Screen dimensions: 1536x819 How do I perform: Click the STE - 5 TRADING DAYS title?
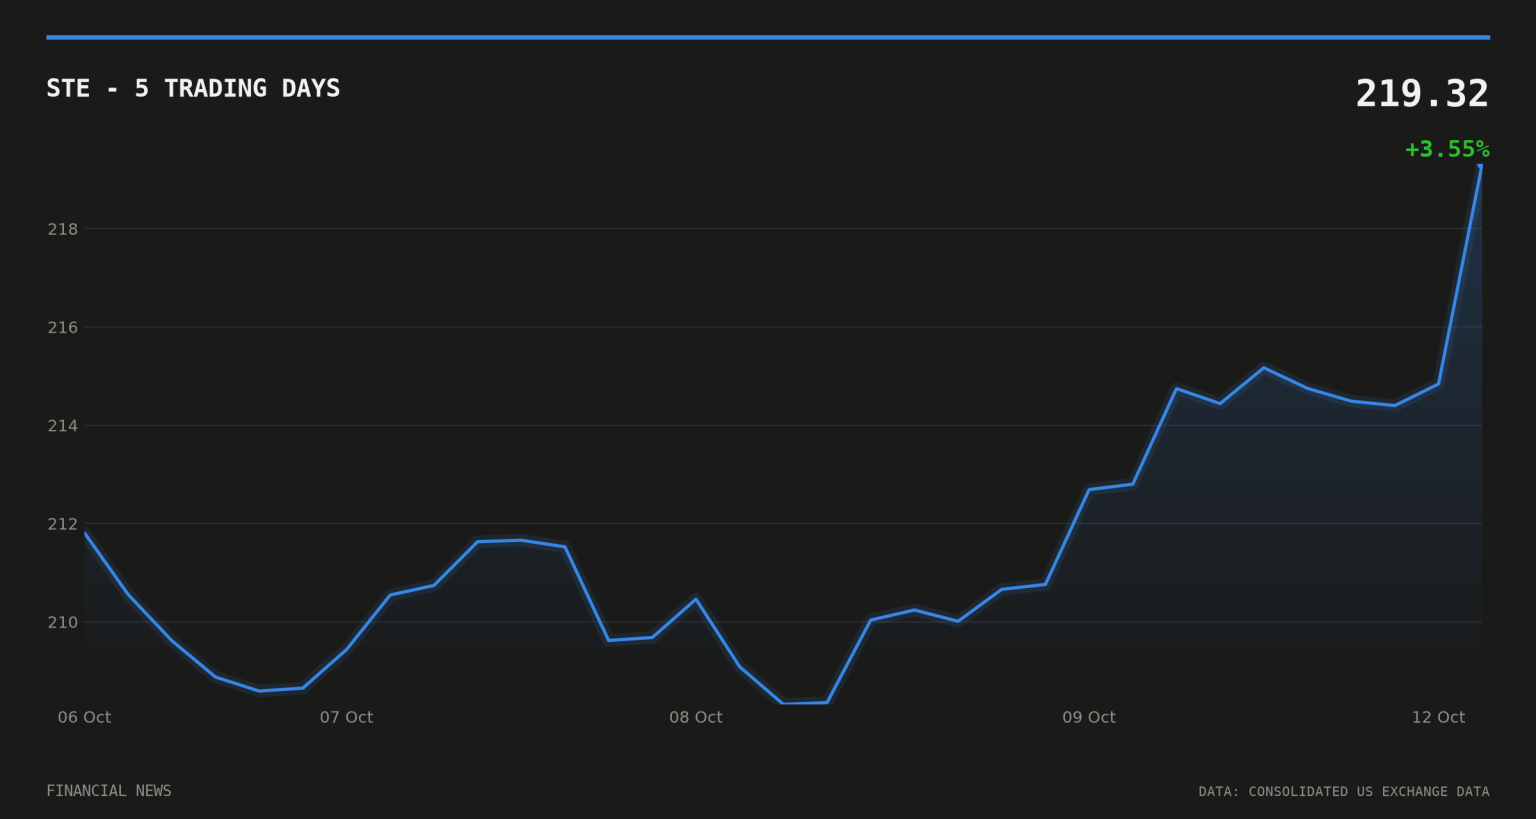click(193, 88)
